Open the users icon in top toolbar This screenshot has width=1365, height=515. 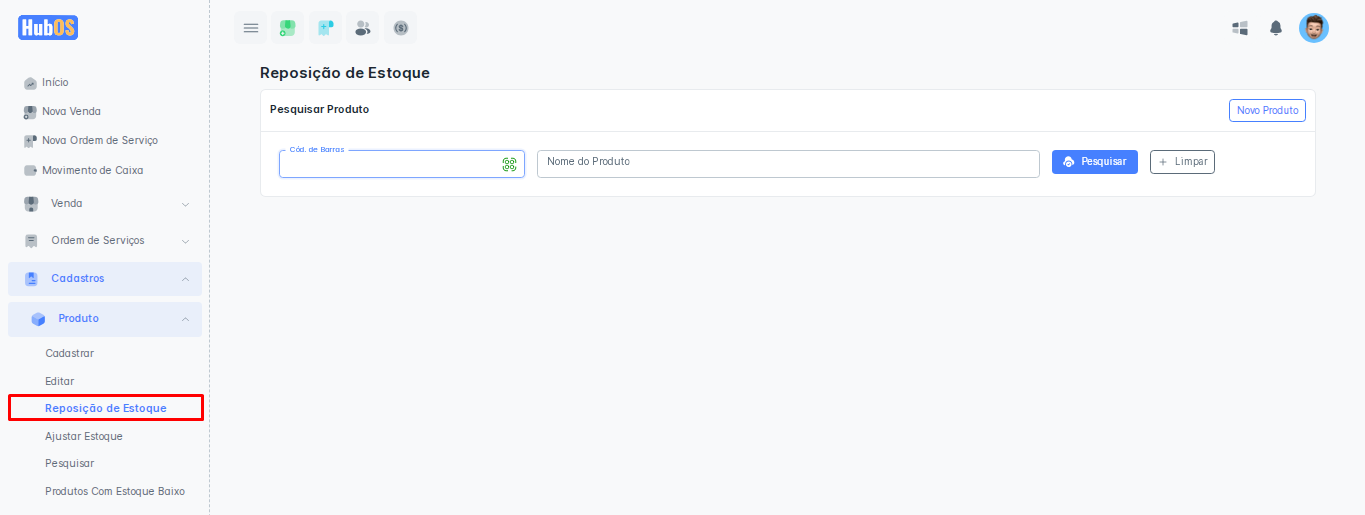point(363,28)
